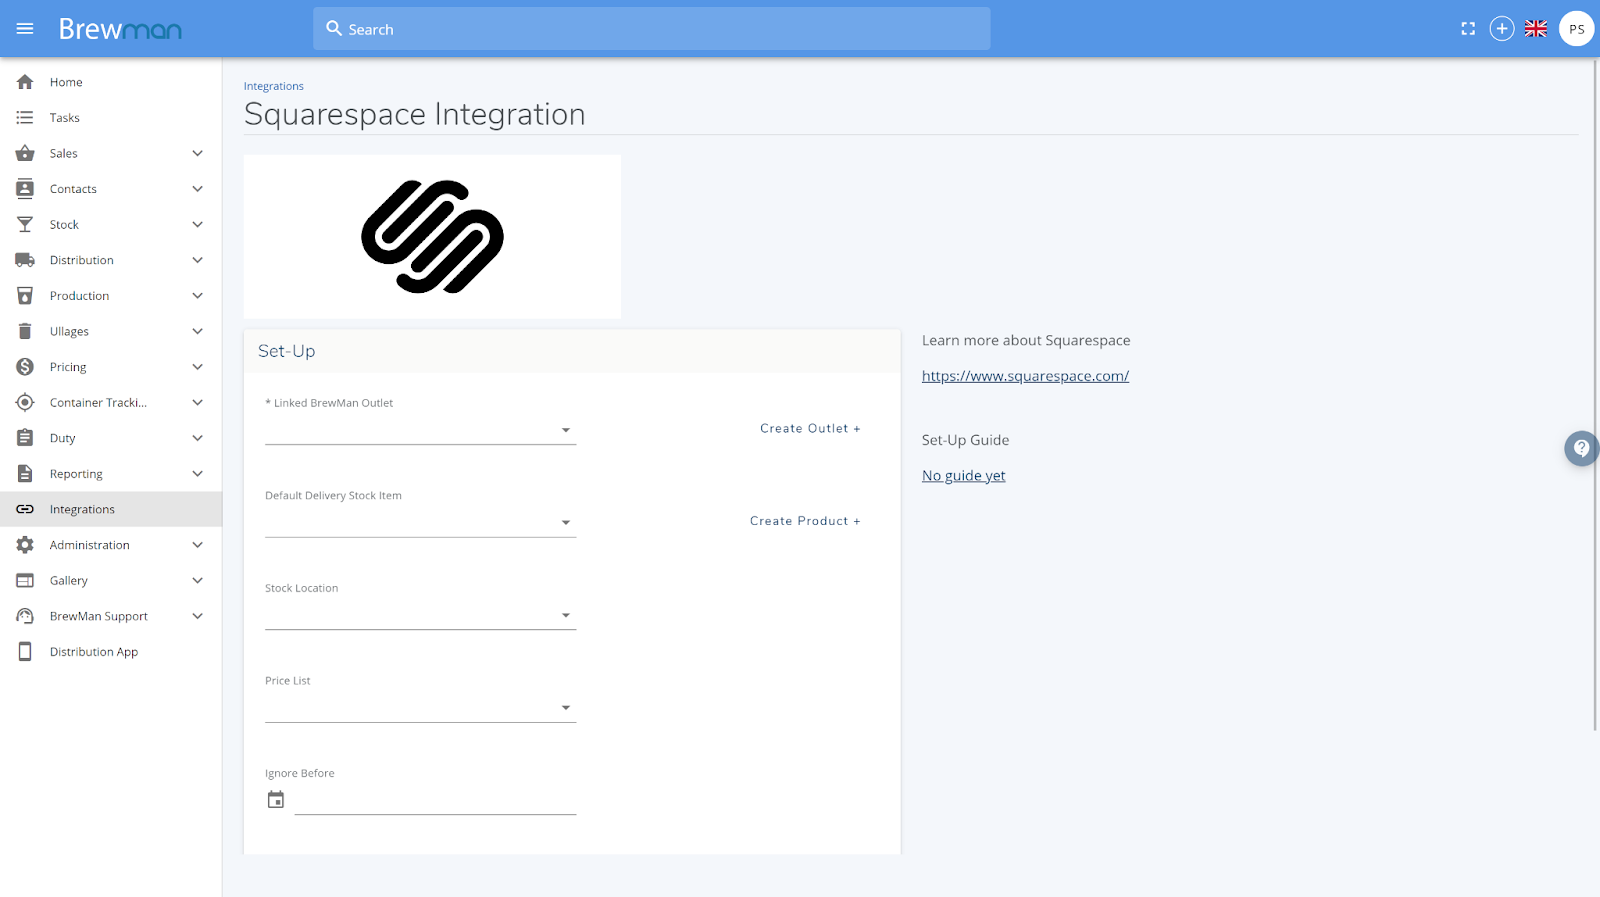
Task: Click Create Outlet + button
Action: (x=810, y=428)
